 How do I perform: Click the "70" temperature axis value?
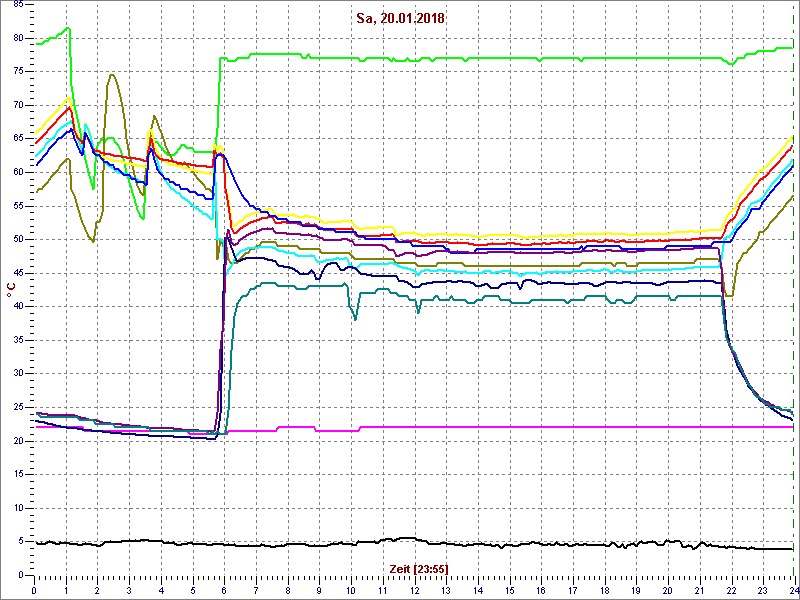click(17, 106)
